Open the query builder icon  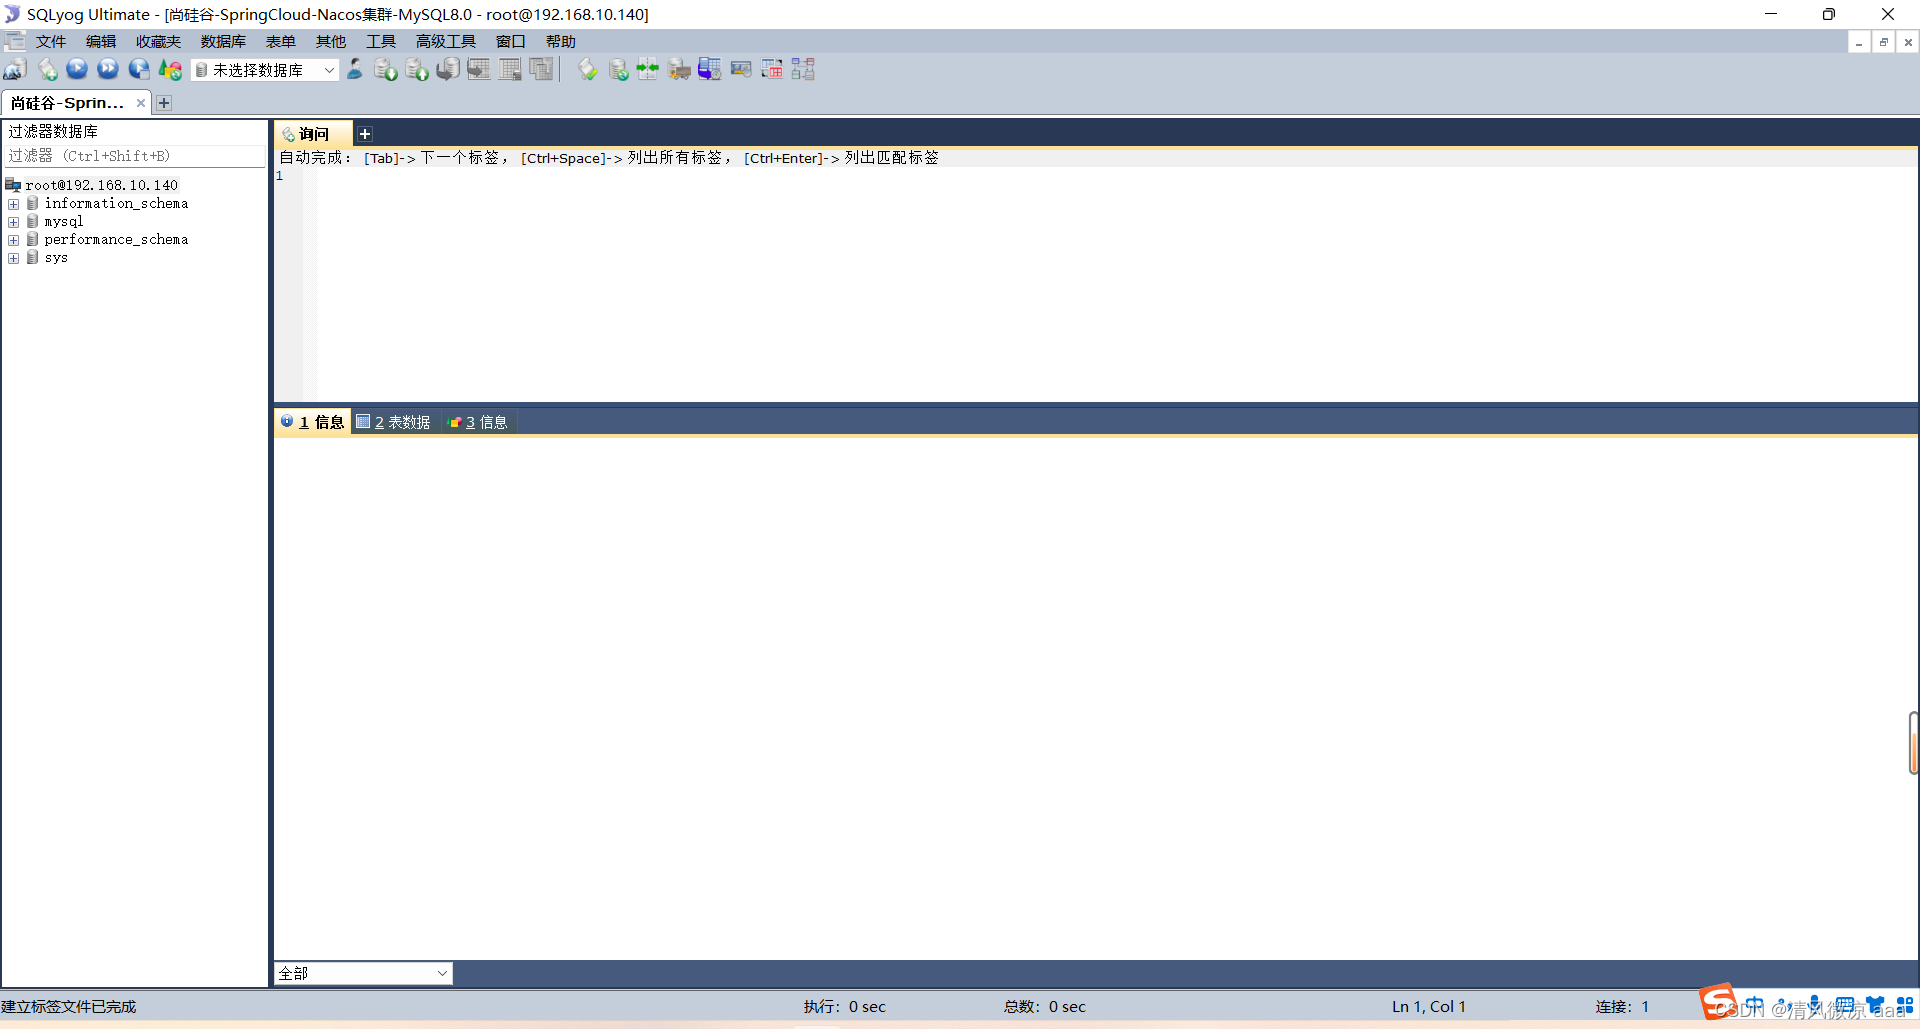pyautogui.click(x=772, y=69)
